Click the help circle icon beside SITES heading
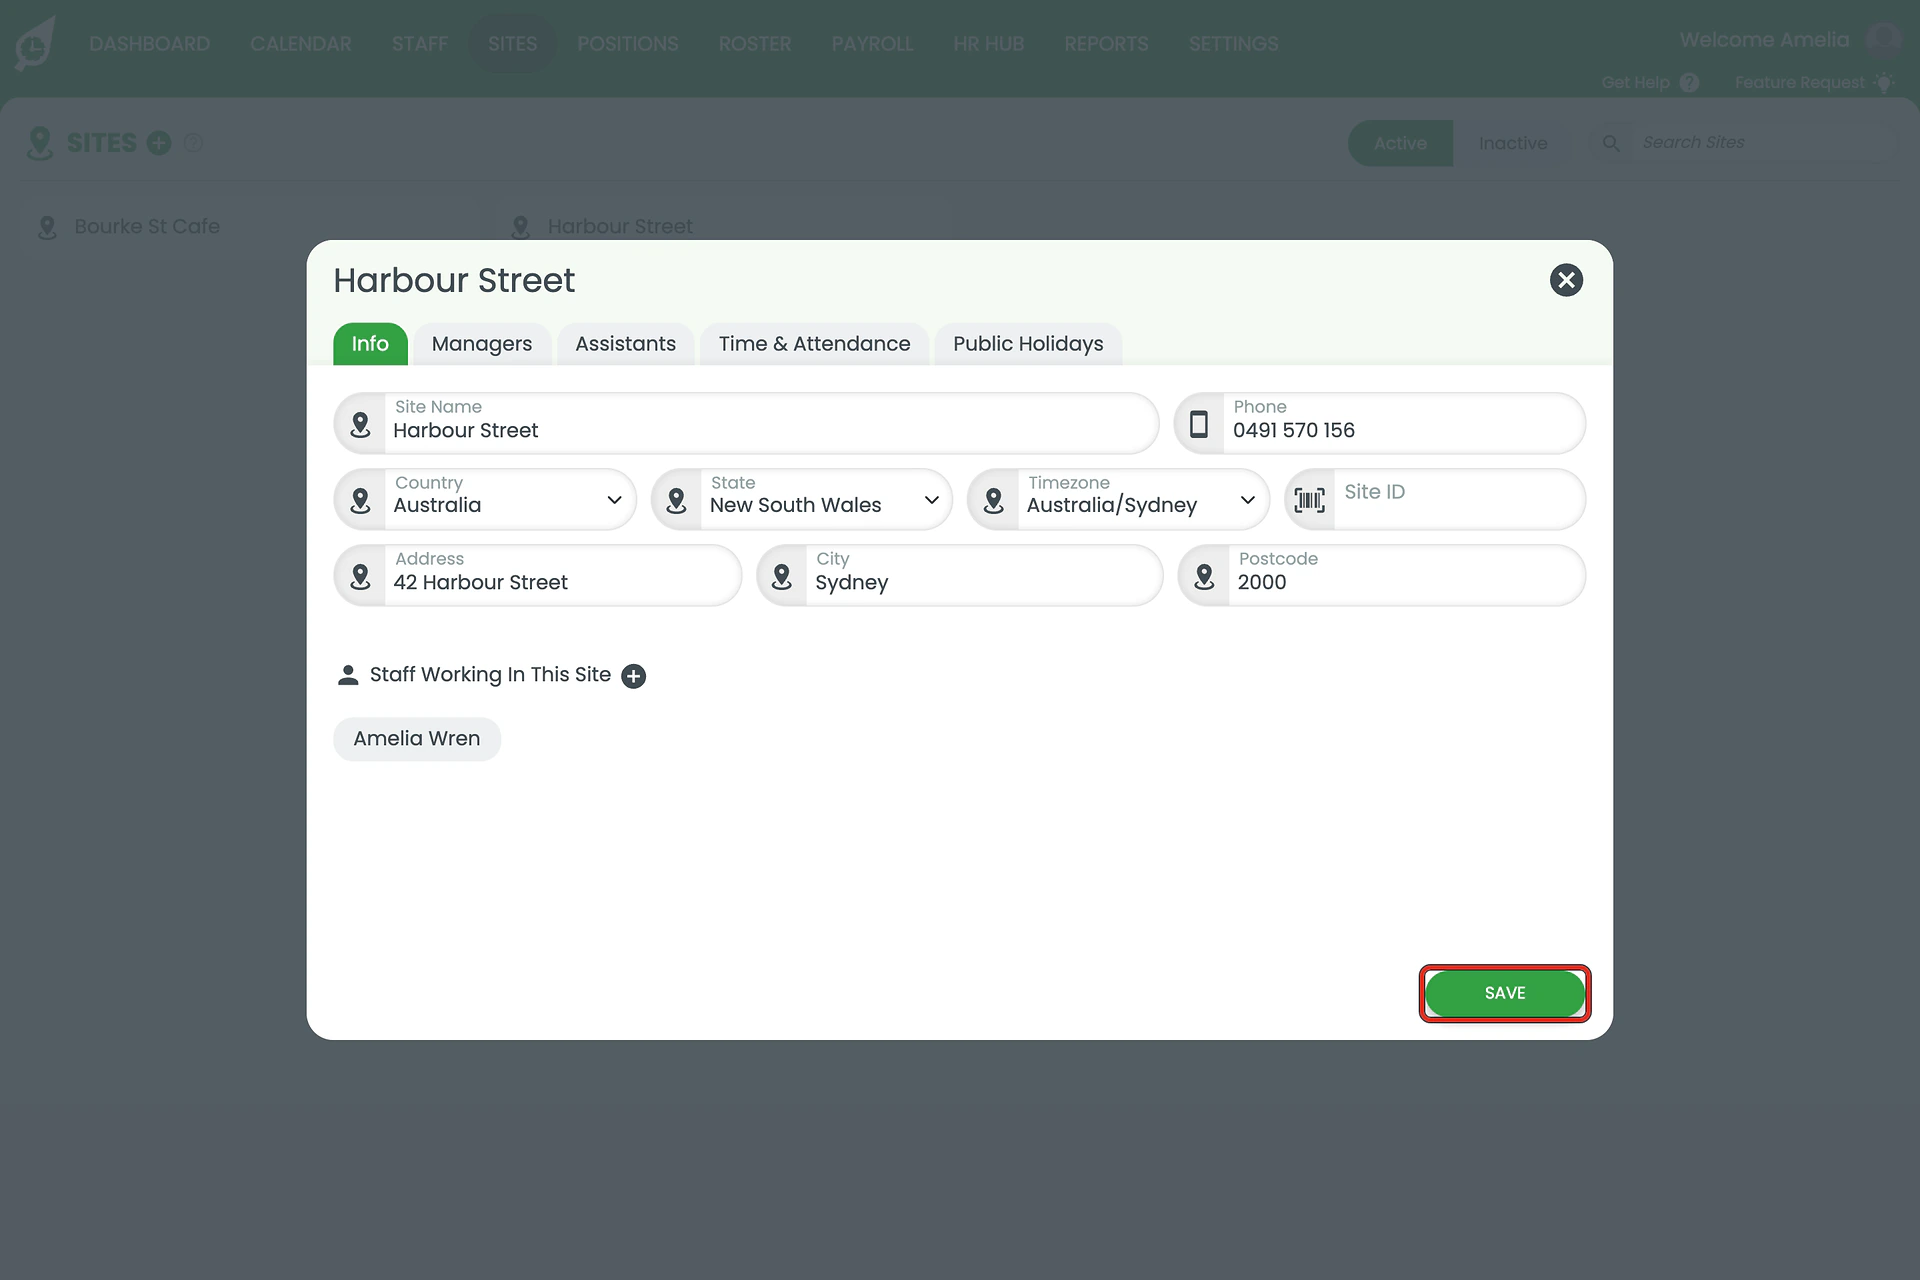 pos(194,143)
